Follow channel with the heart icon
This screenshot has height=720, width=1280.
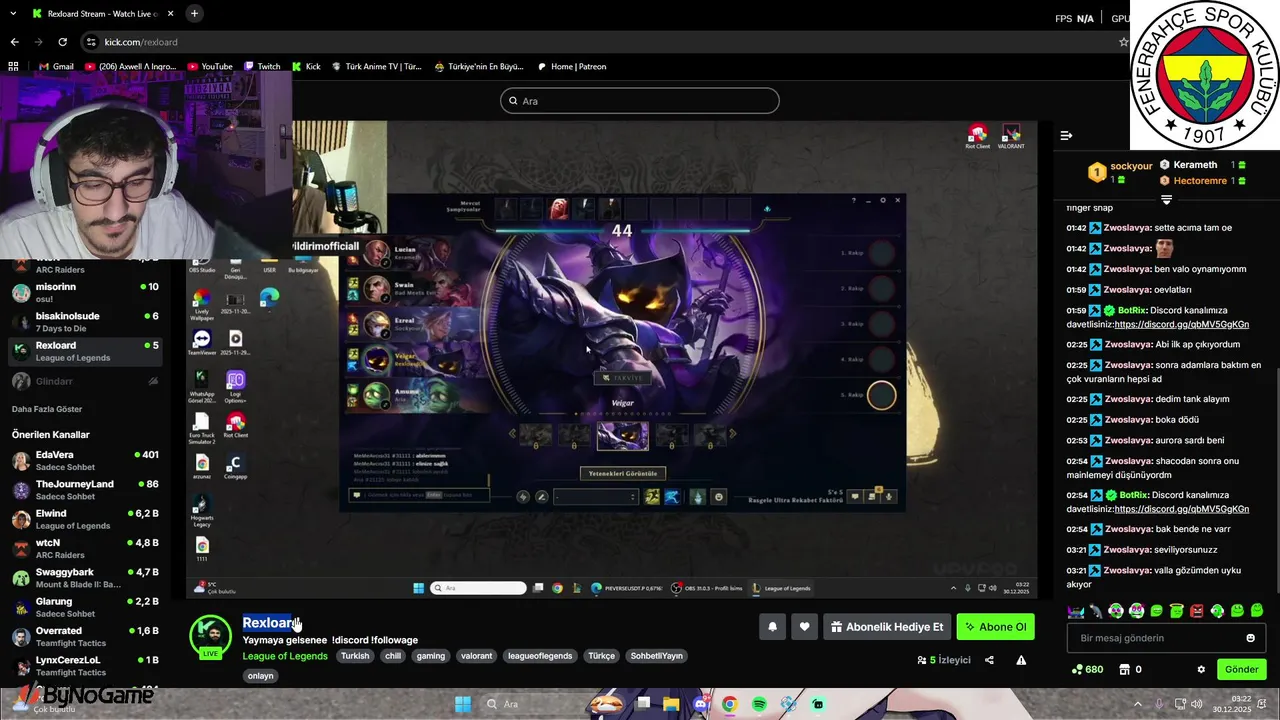804,627
